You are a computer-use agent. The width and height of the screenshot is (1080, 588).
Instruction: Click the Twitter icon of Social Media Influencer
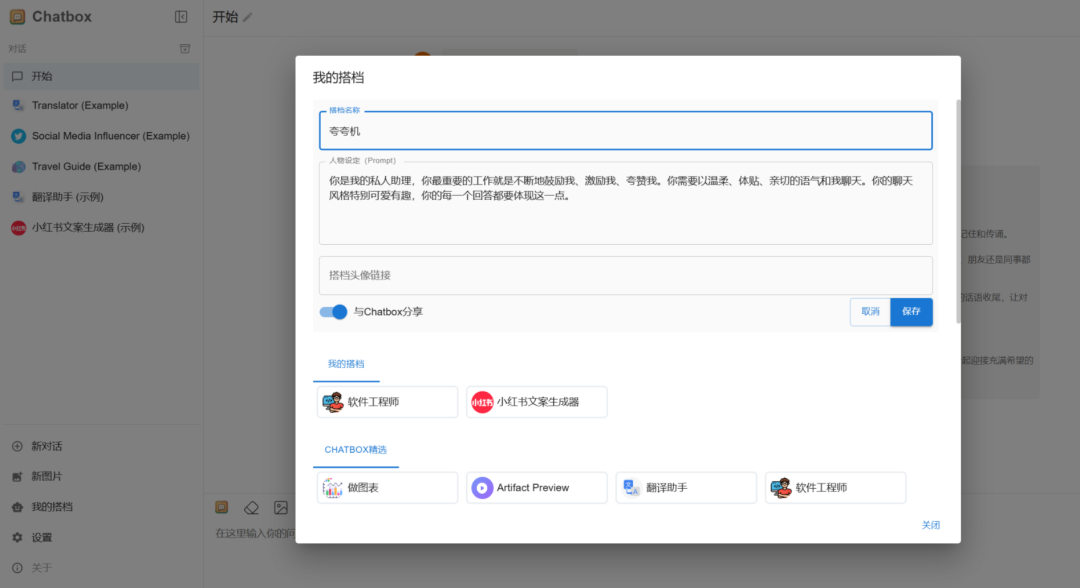pos(19,136)
